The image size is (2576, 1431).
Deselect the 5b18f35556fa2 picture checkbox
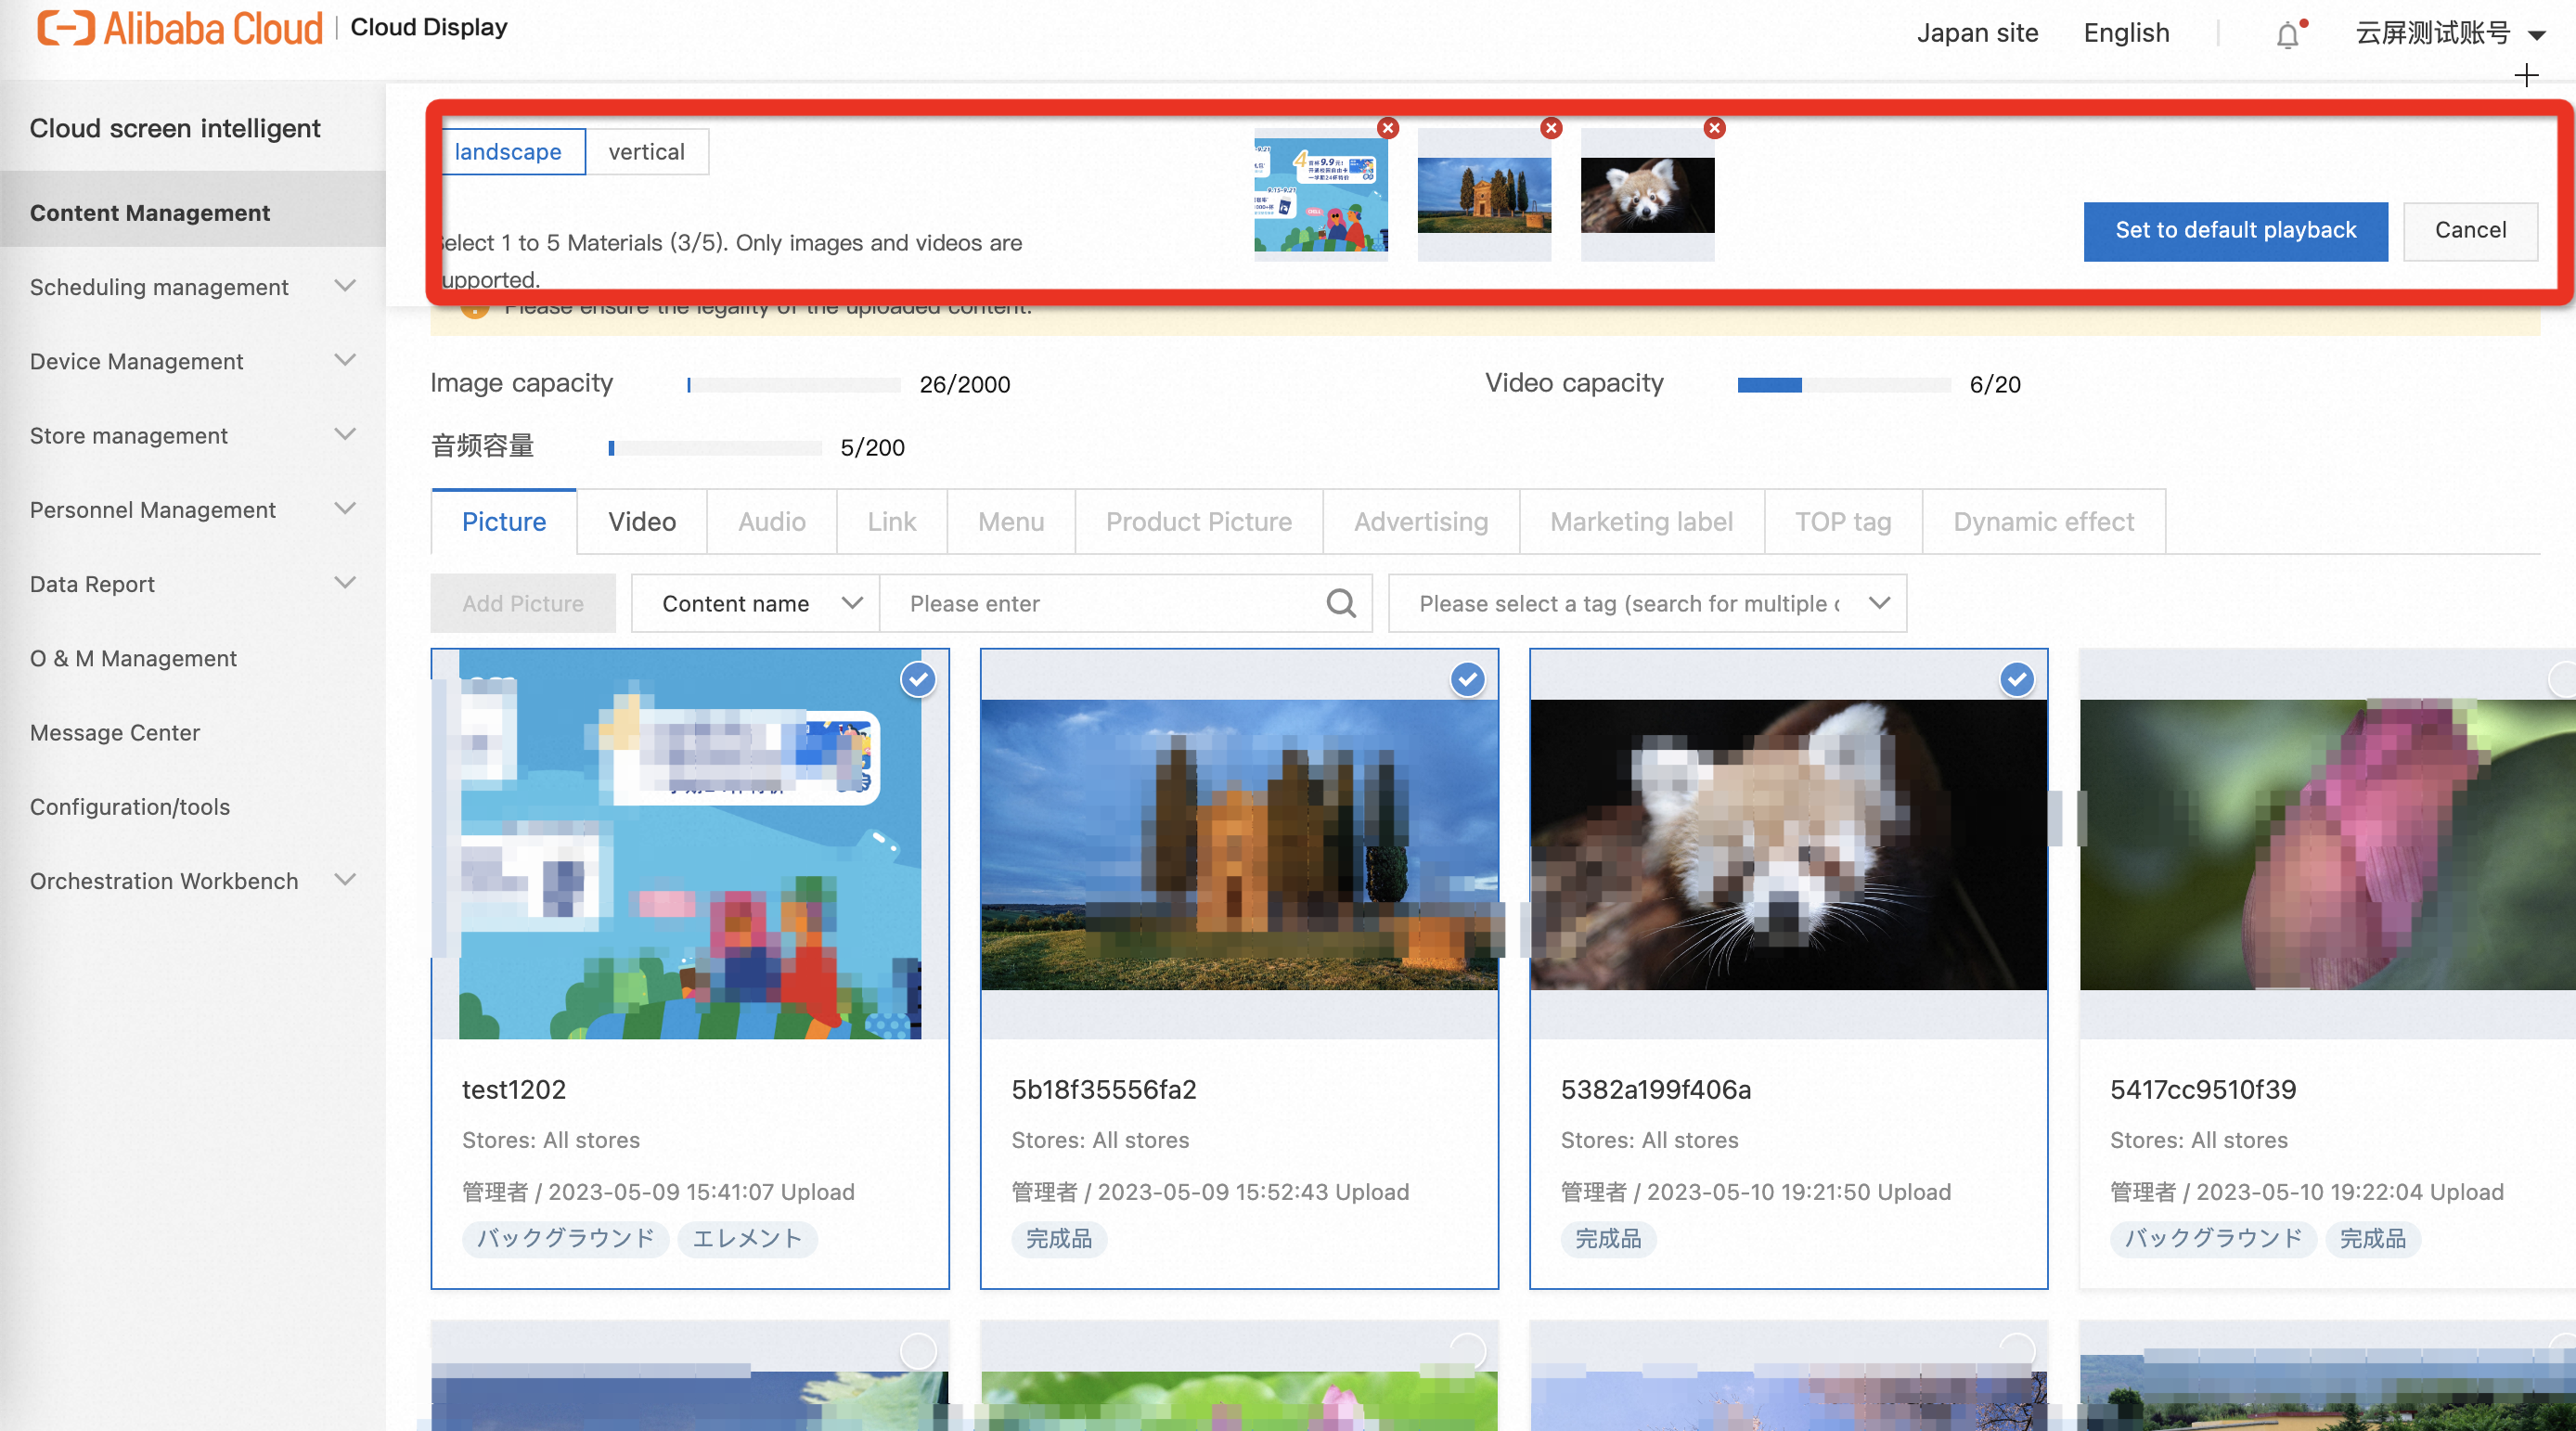point(1467,680)
